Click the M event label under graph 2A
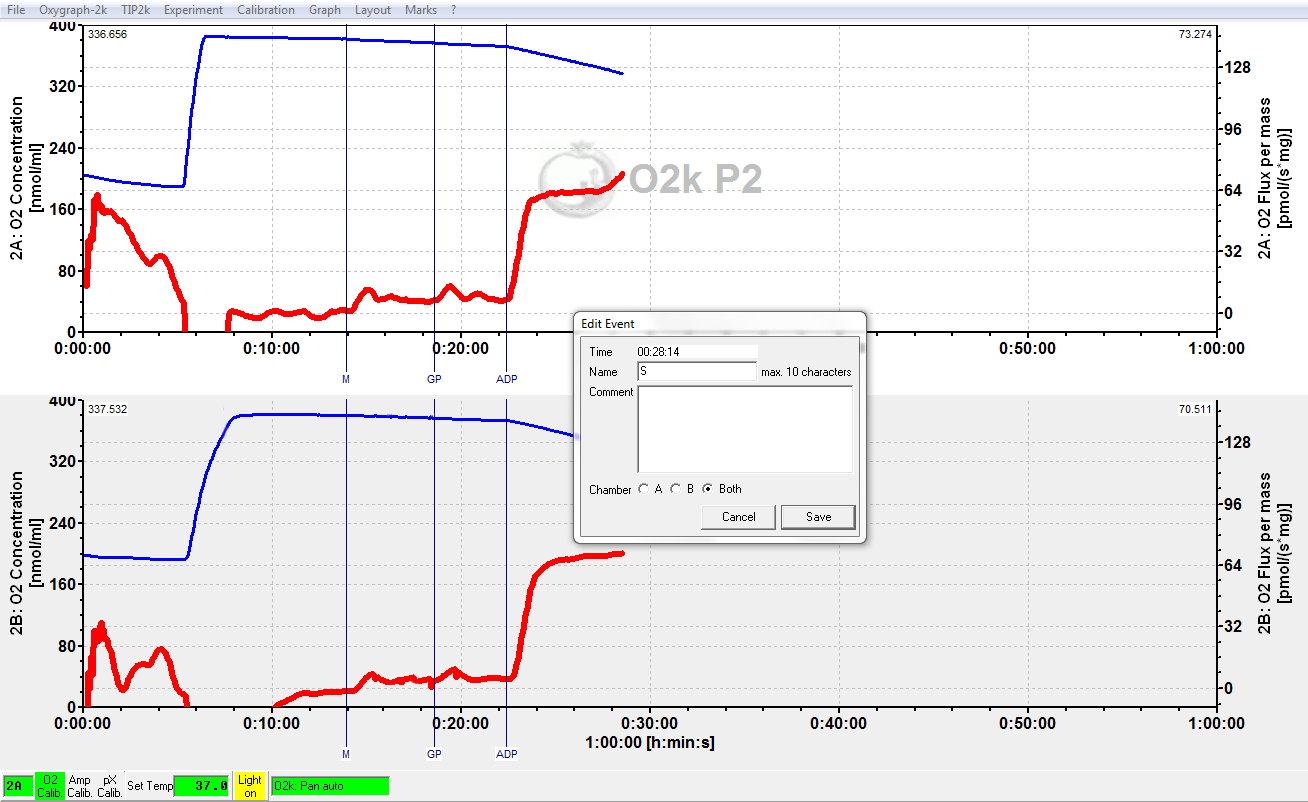Screen dimensions: 1308x802 tap(346, 379)
